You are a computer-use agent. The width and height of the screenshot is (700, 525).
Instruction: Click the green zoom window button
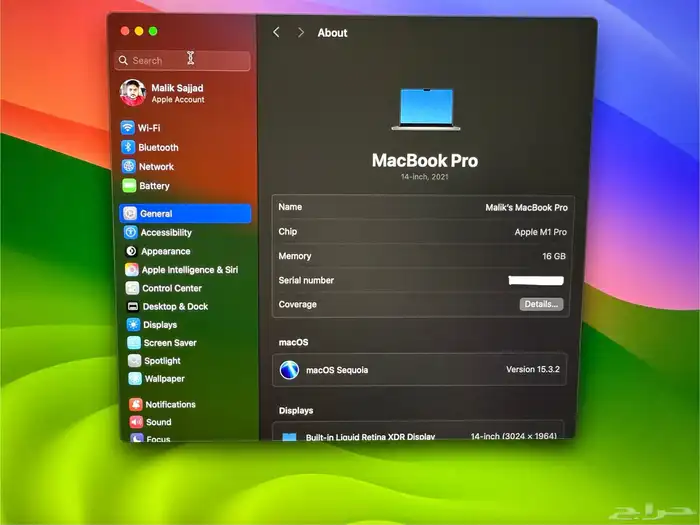153,31
